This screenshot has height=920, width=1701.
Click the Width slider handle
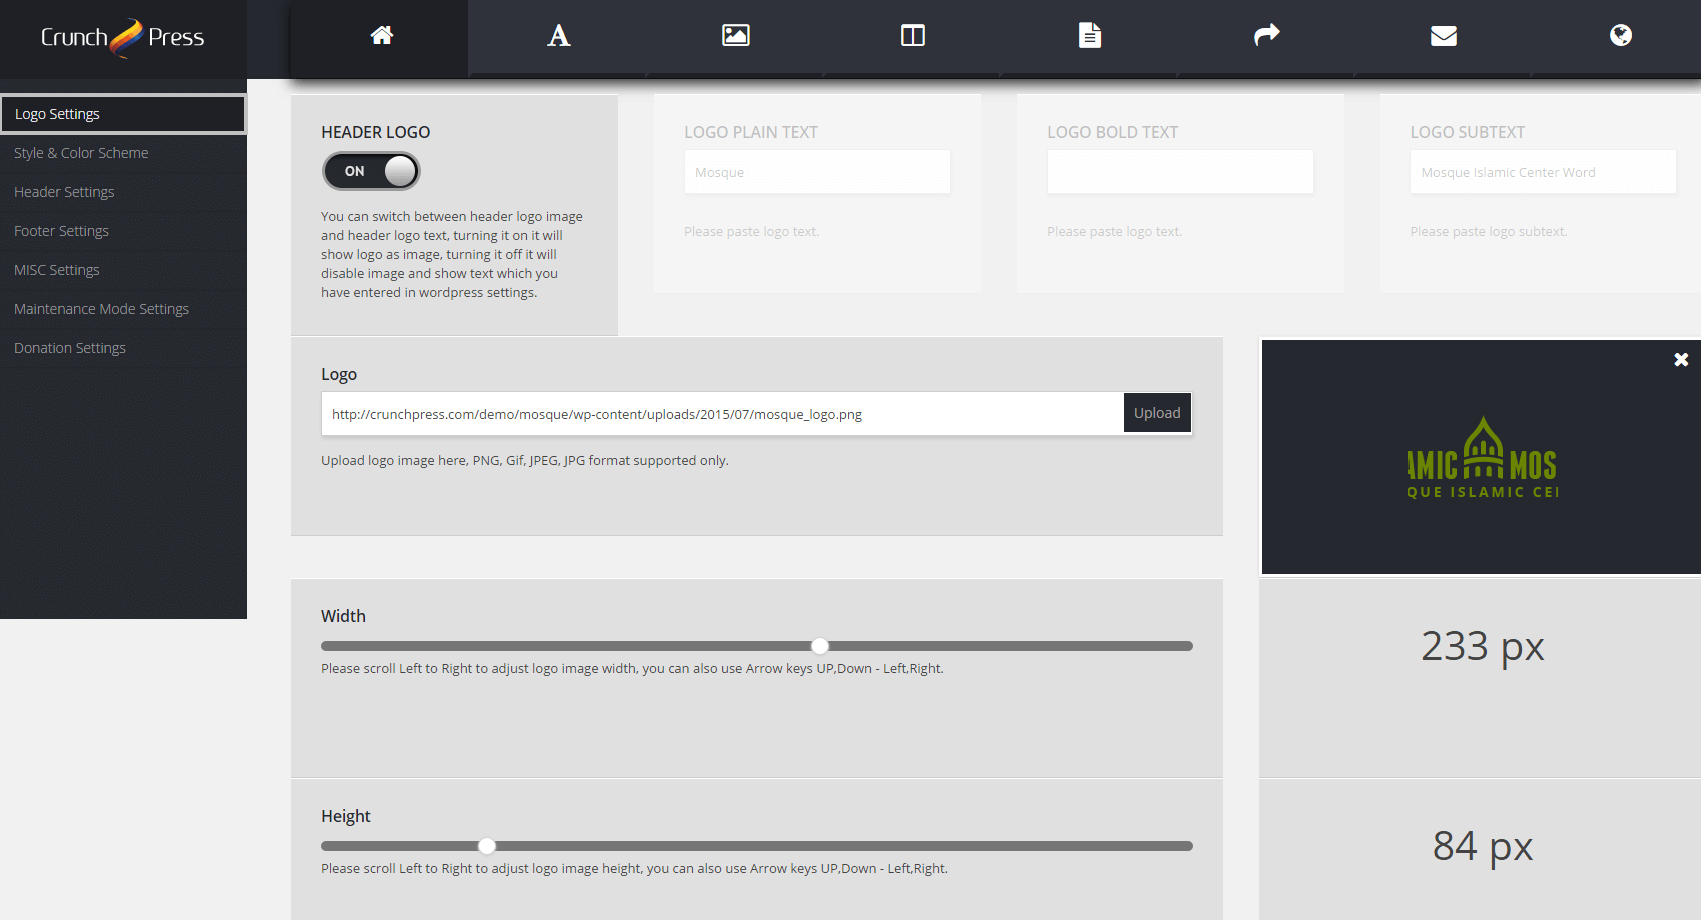pyautogui.click(x=820, y=646)
